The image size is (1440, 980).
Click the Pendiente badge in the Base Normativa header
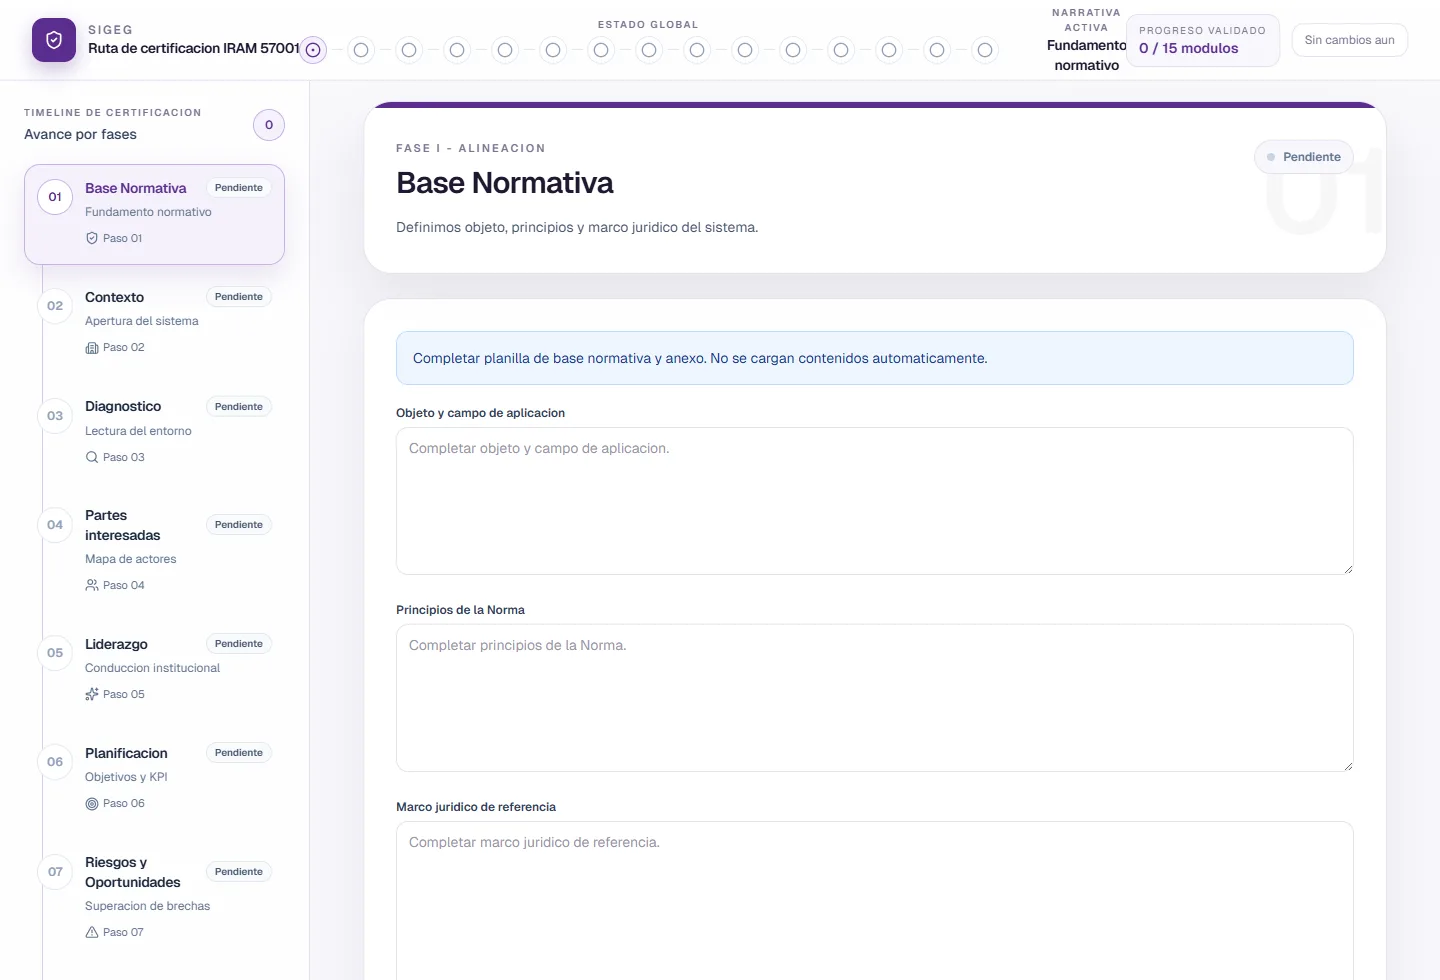tap(1304, 157)
